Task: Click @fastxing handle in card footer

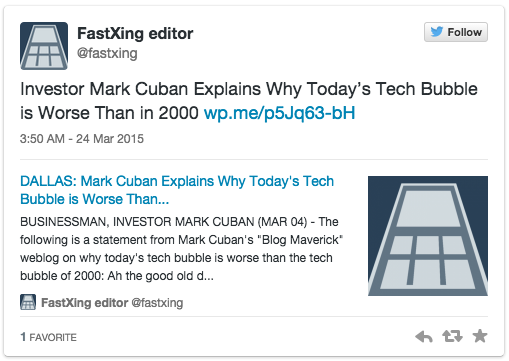Action: [157, 303]
